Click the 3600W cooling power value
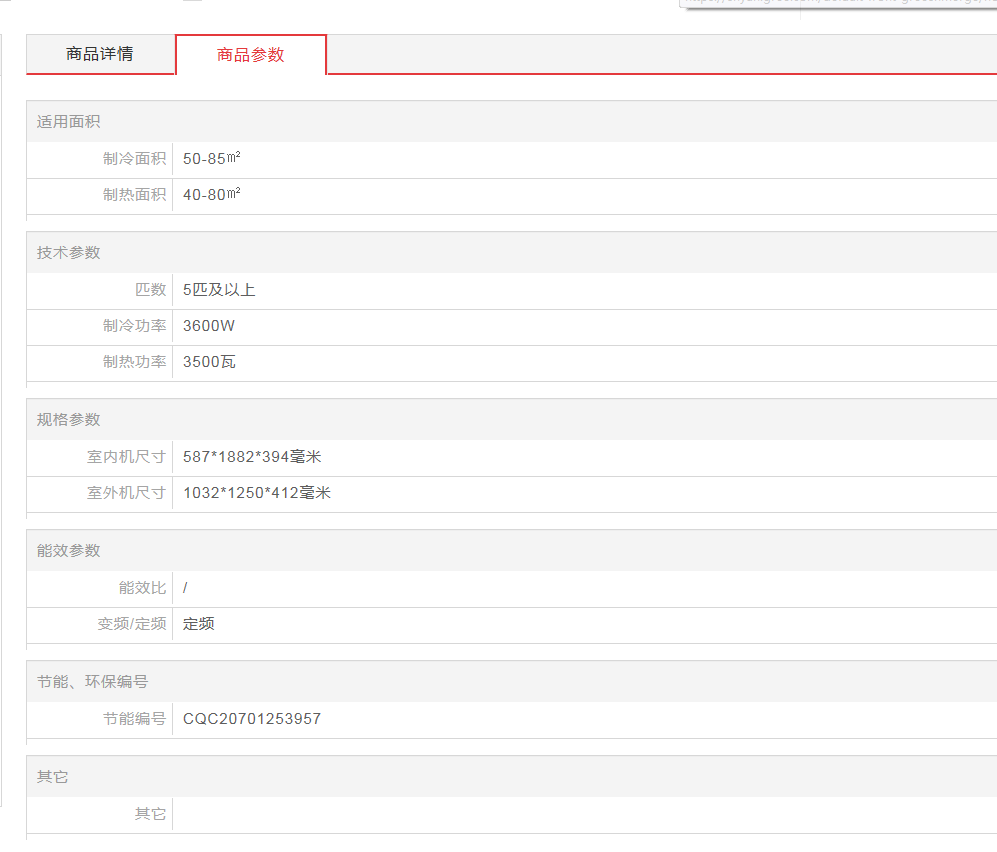The width and height of the screenshot is (997, 852). (x=209, y=326)
